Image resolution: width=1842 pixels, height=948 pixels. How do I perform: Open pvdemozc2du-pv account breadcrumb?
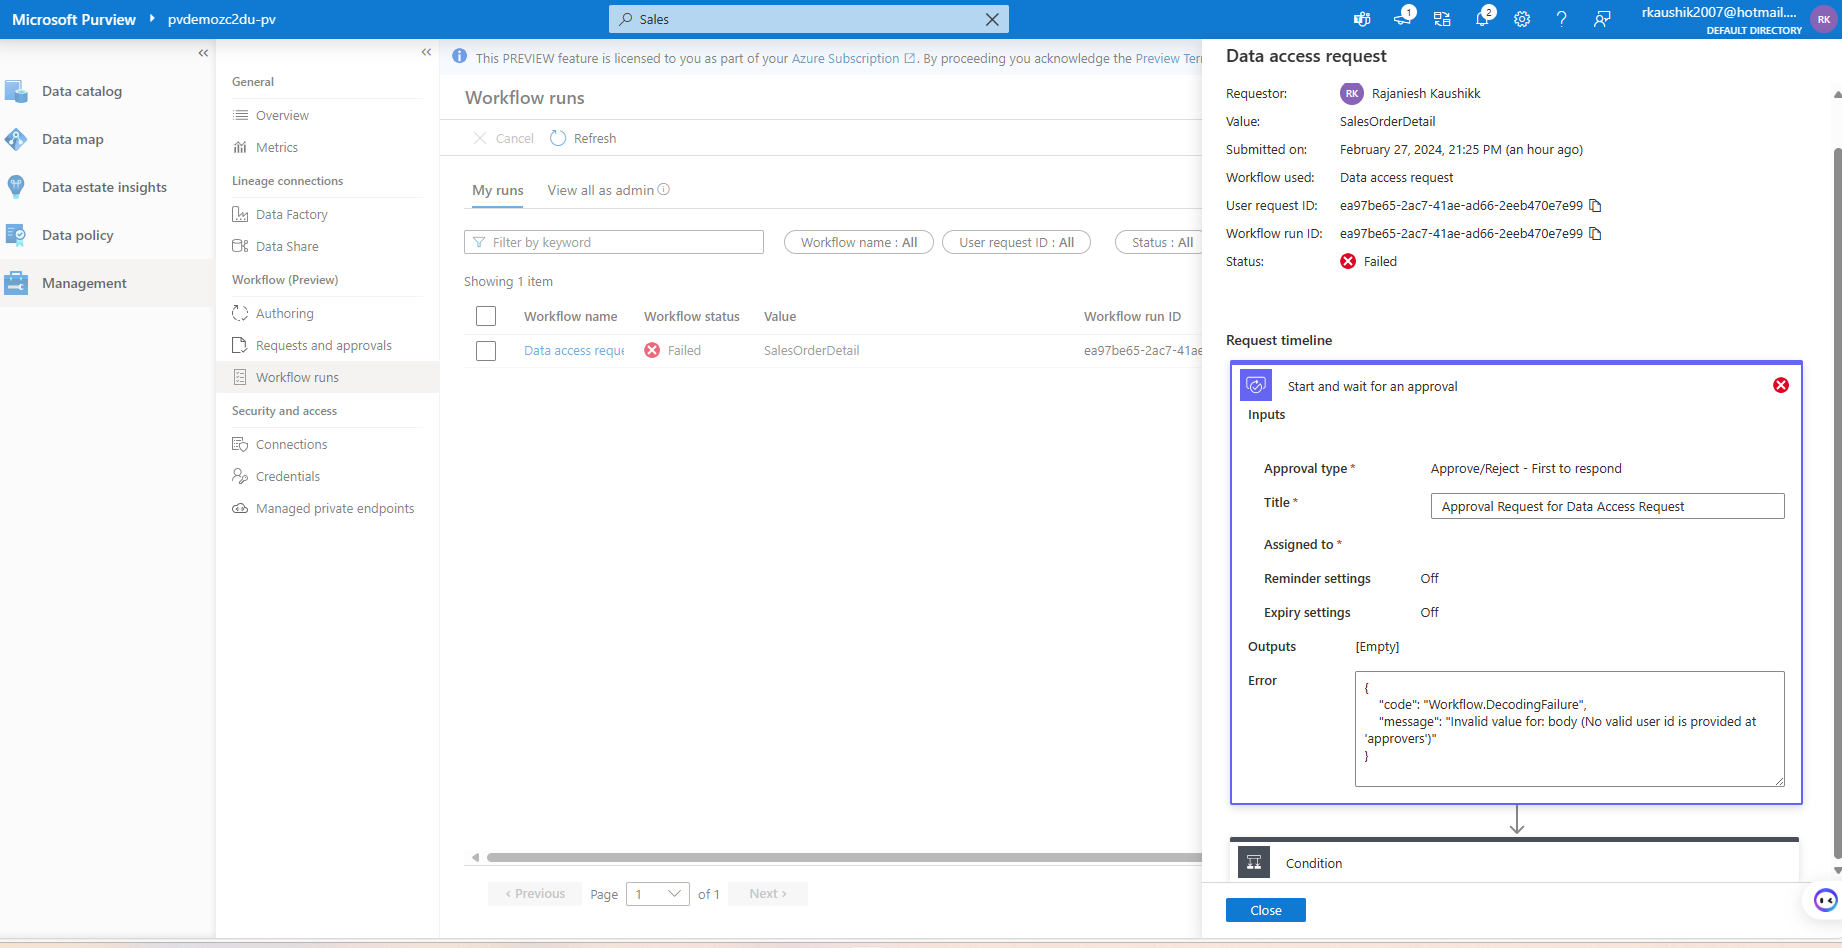point(221,19)
